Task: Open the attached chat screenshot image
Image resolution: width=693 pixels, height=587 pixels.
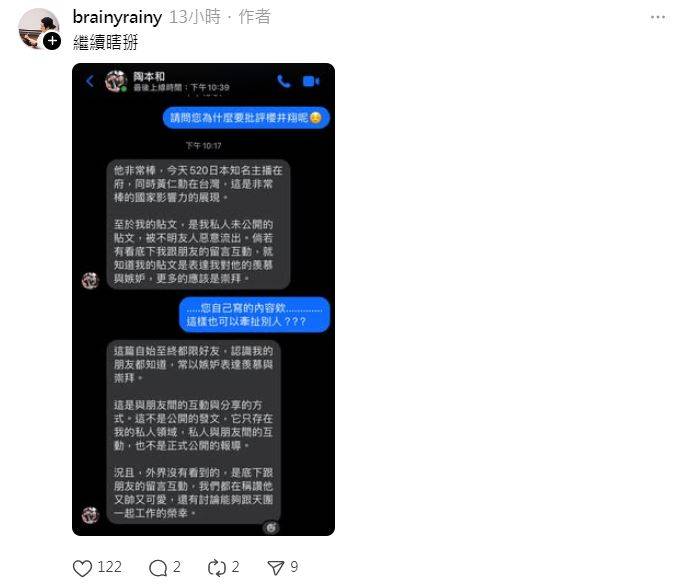Action: click(x=203, y=299)
